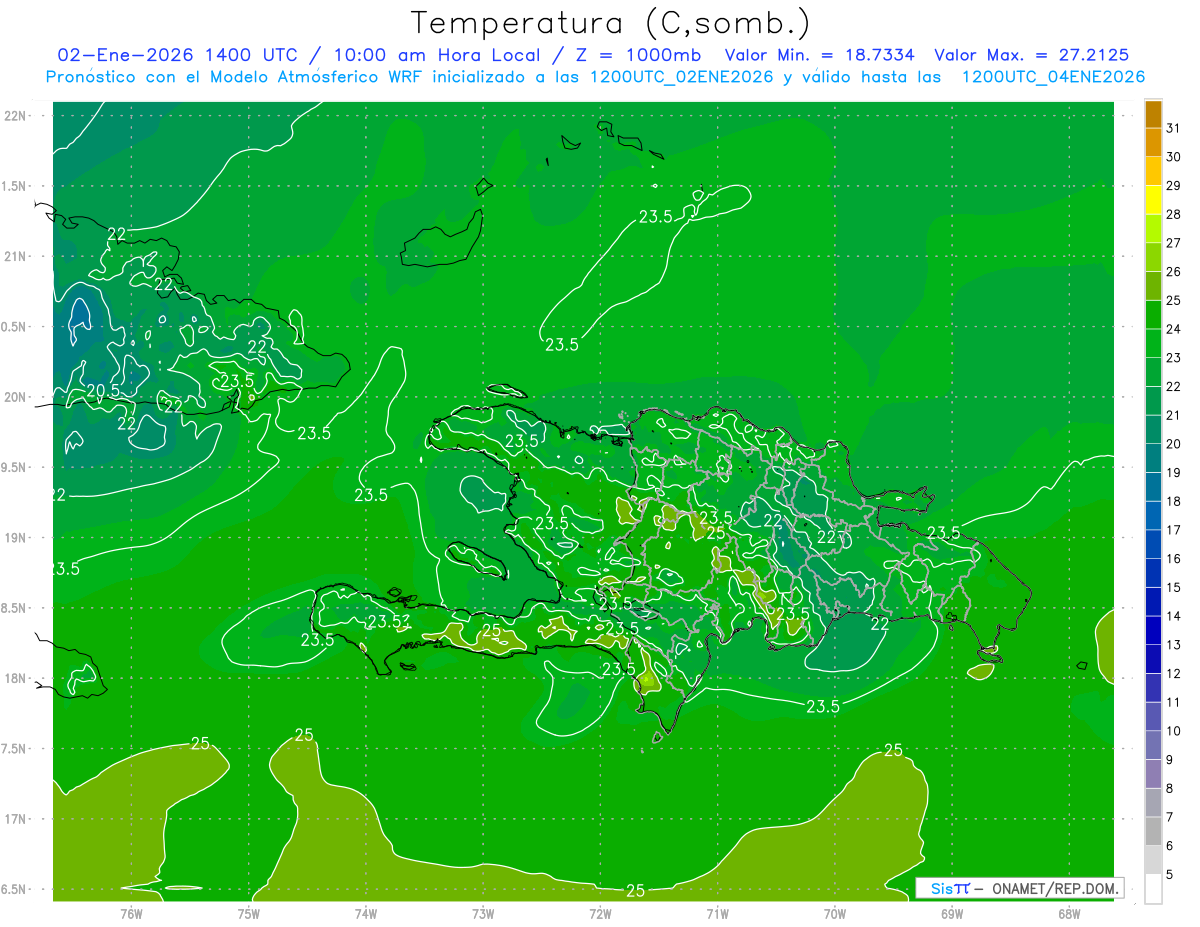Viewport: 1200px width, 927px height.
Task: Click the "70W" longitude axis label
Action: (834, 913)
